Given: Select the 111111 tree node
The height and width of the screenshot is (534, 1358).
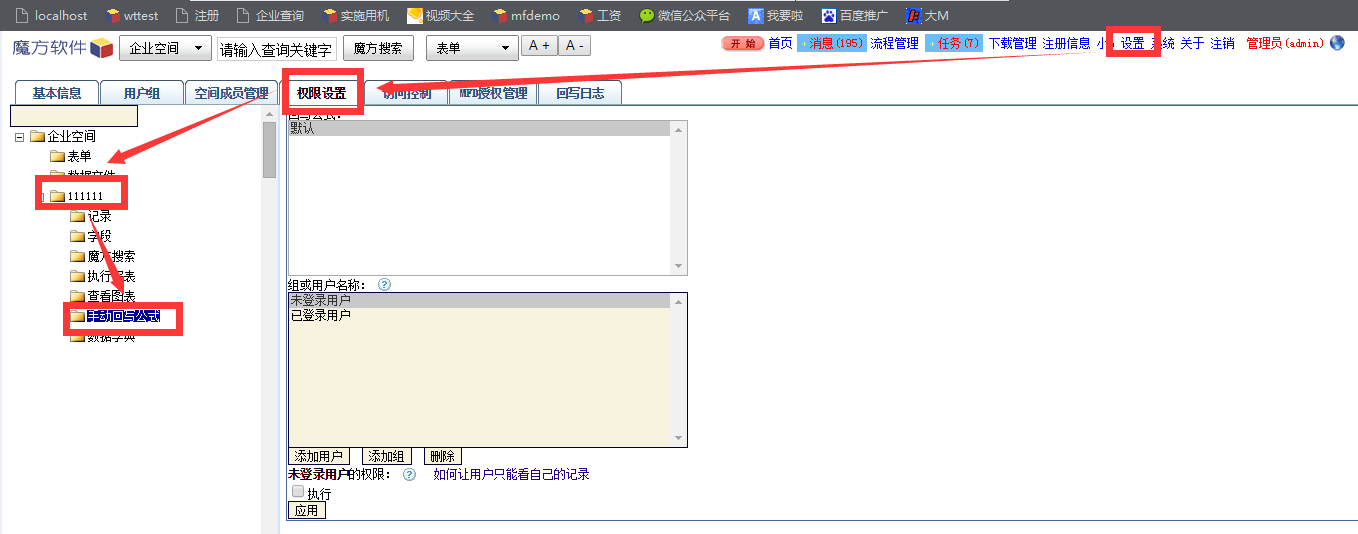Looking at the screenshot, I should (85, 195).
